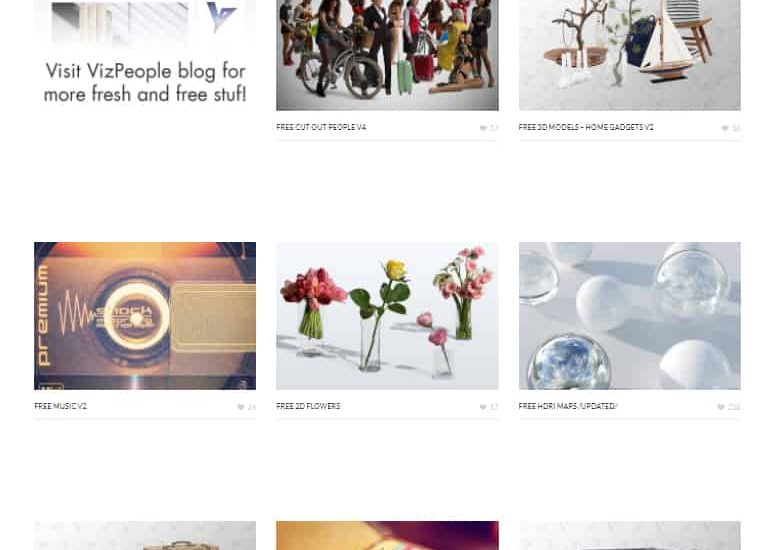777x550 pixels.
Task: Open the glass spheres HDRI thumbnail
Action: [629, 316]
